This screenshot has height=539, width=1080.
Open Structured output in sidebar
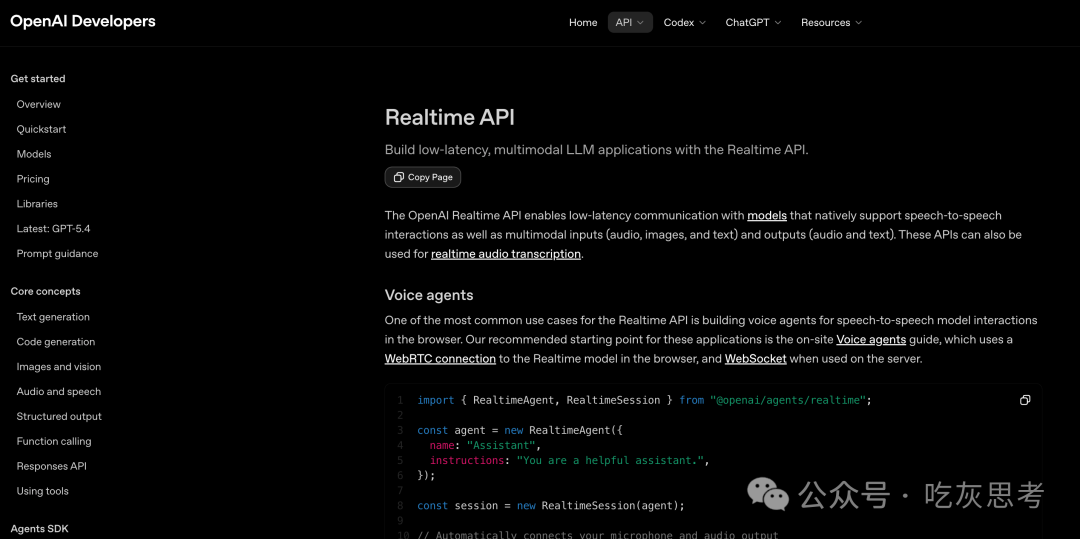coord(59,416)
